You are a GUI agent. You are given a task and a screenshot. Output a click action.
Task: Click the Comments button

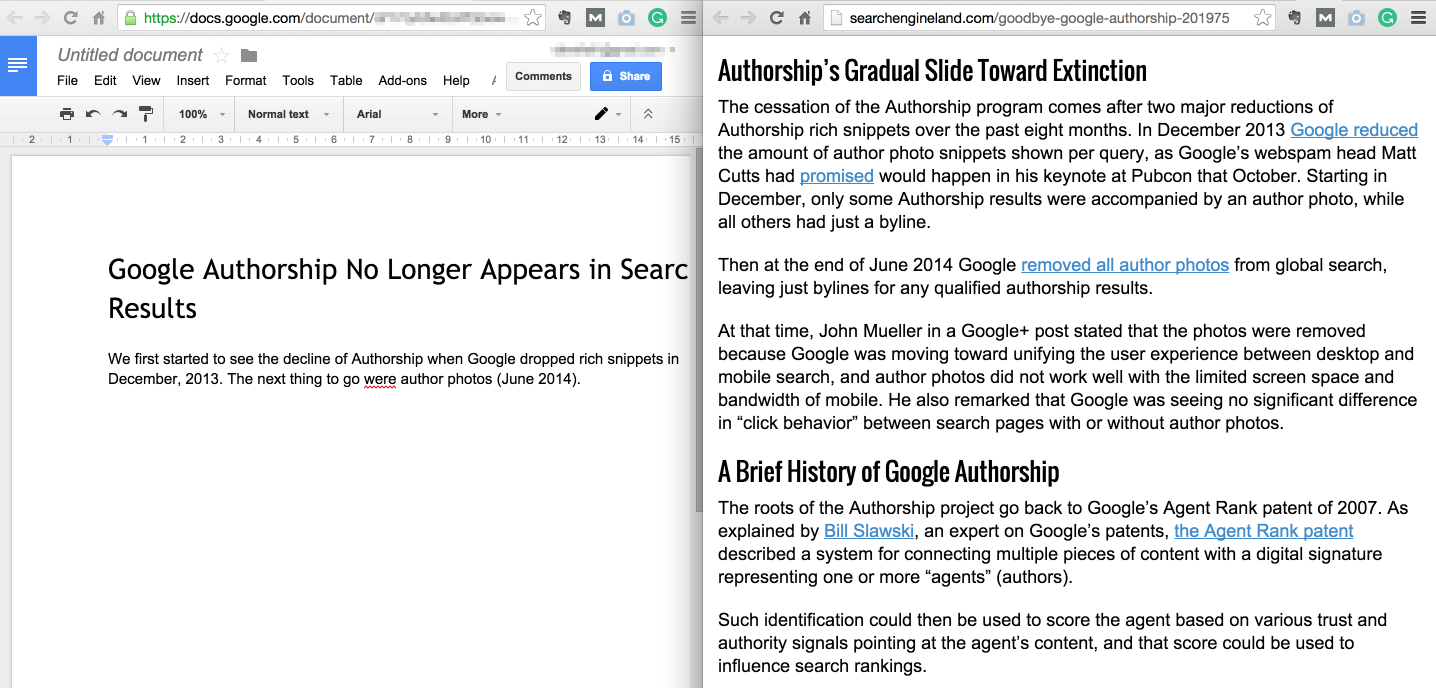click(543, 76)
